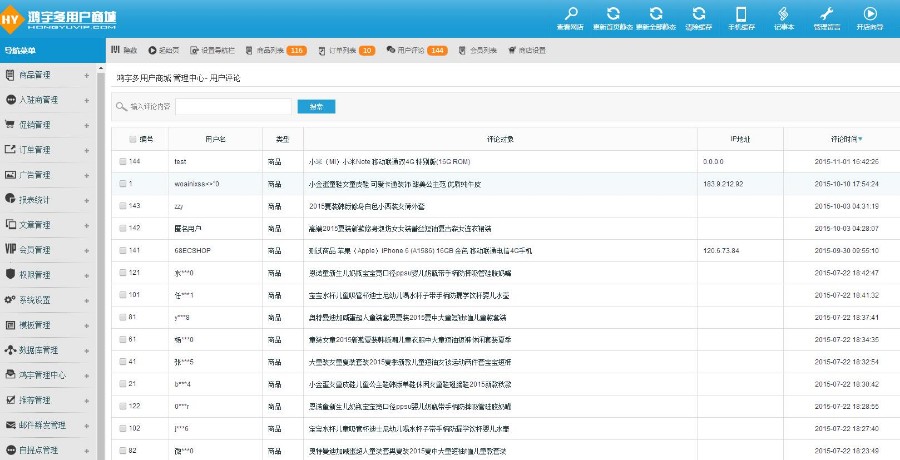
Task: Expand 自提点管理 with its plus sign
Action: point(87,451)
